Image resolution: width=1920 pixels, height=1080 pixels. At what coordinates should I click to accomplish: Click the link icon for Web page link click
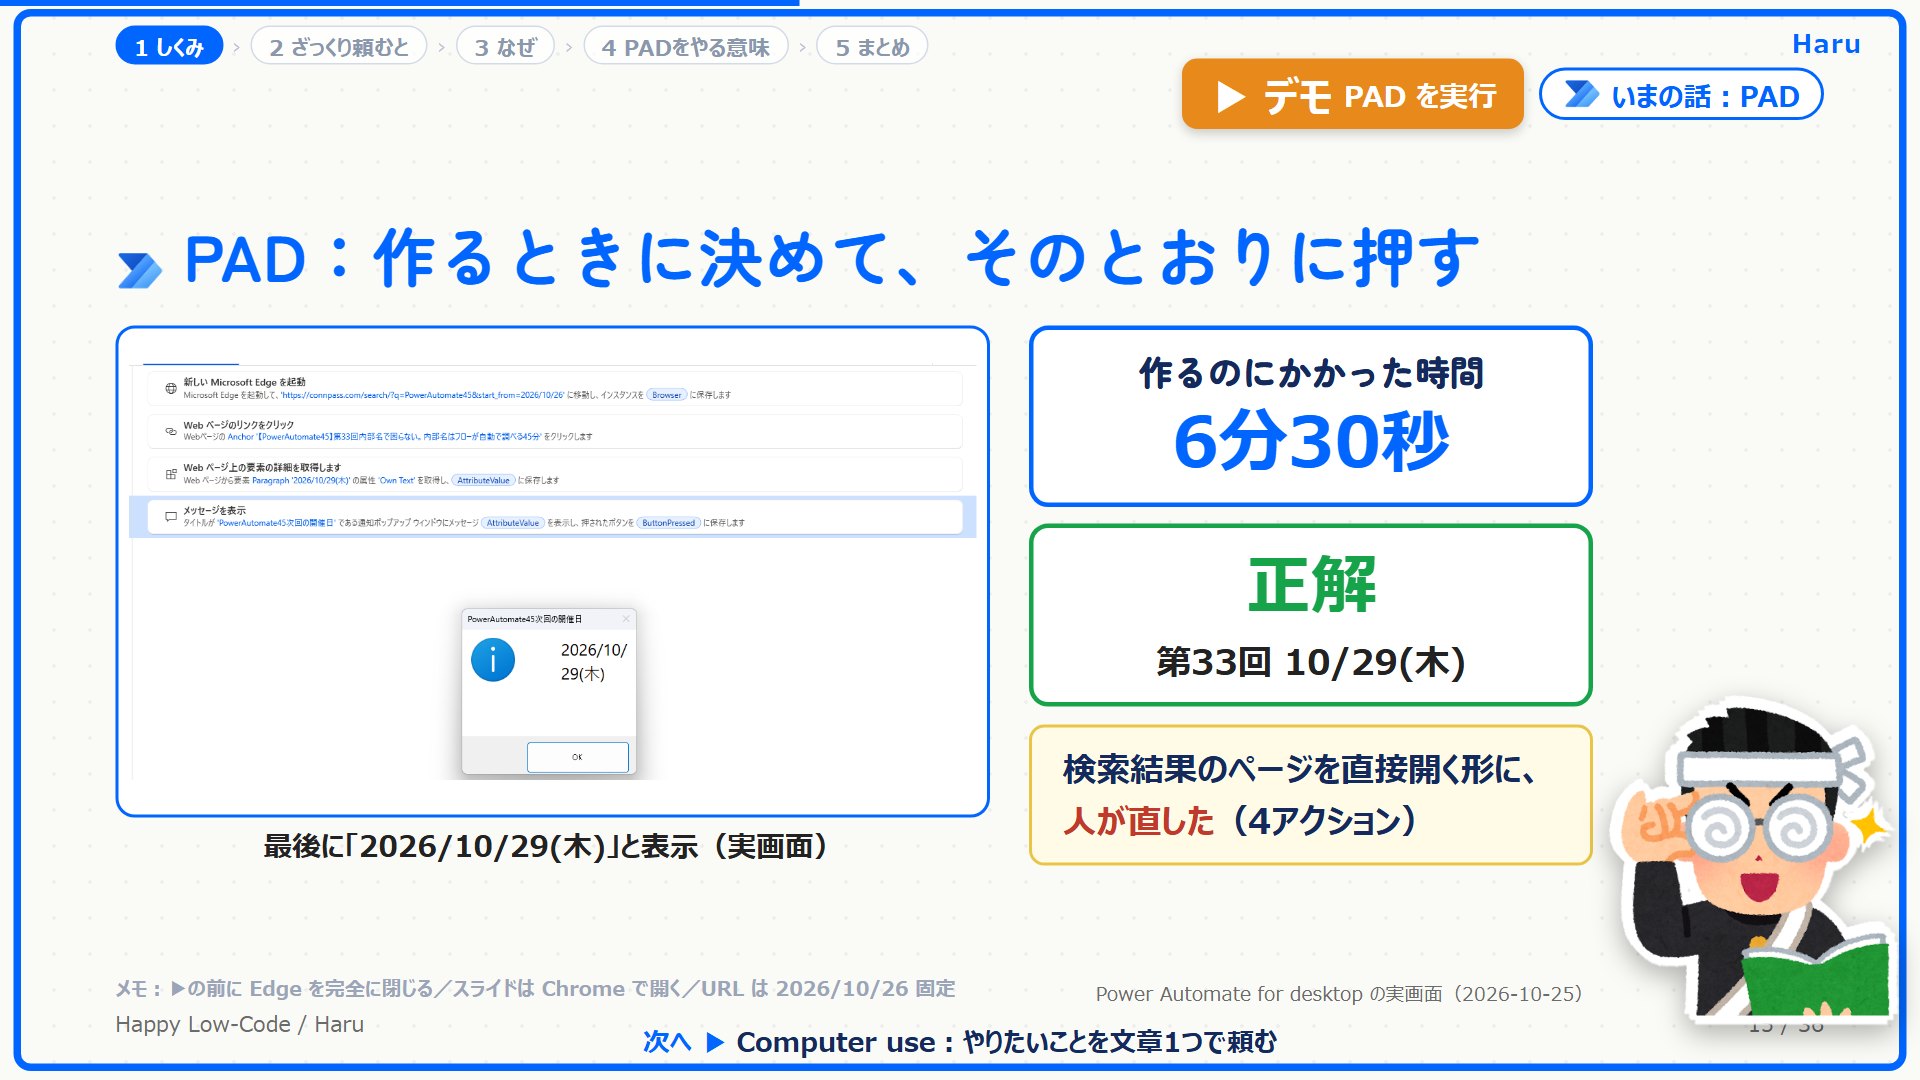pyautogui.click(x=171, y=431)
